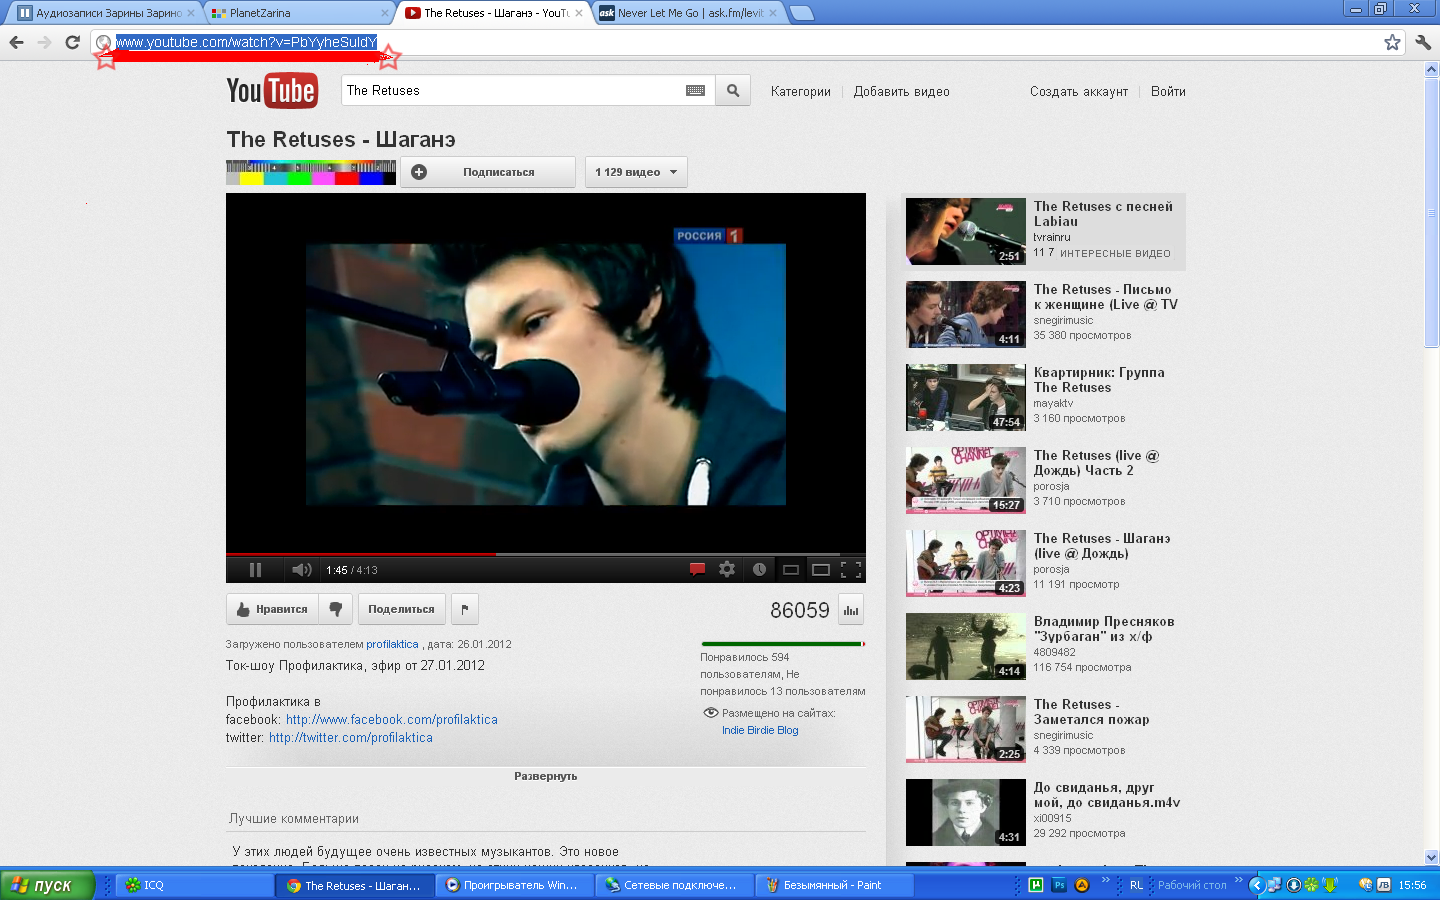
Task: Enter fullscreen video mode
Action: [x=851, y=570]
